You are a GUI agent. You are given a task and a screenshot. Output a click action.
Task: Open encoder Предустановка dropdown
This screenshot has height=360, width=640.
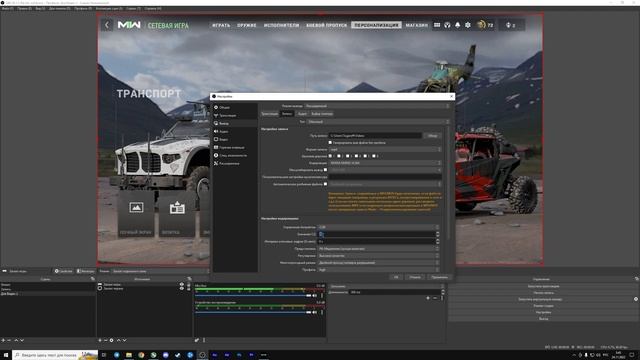click(378, 249)
